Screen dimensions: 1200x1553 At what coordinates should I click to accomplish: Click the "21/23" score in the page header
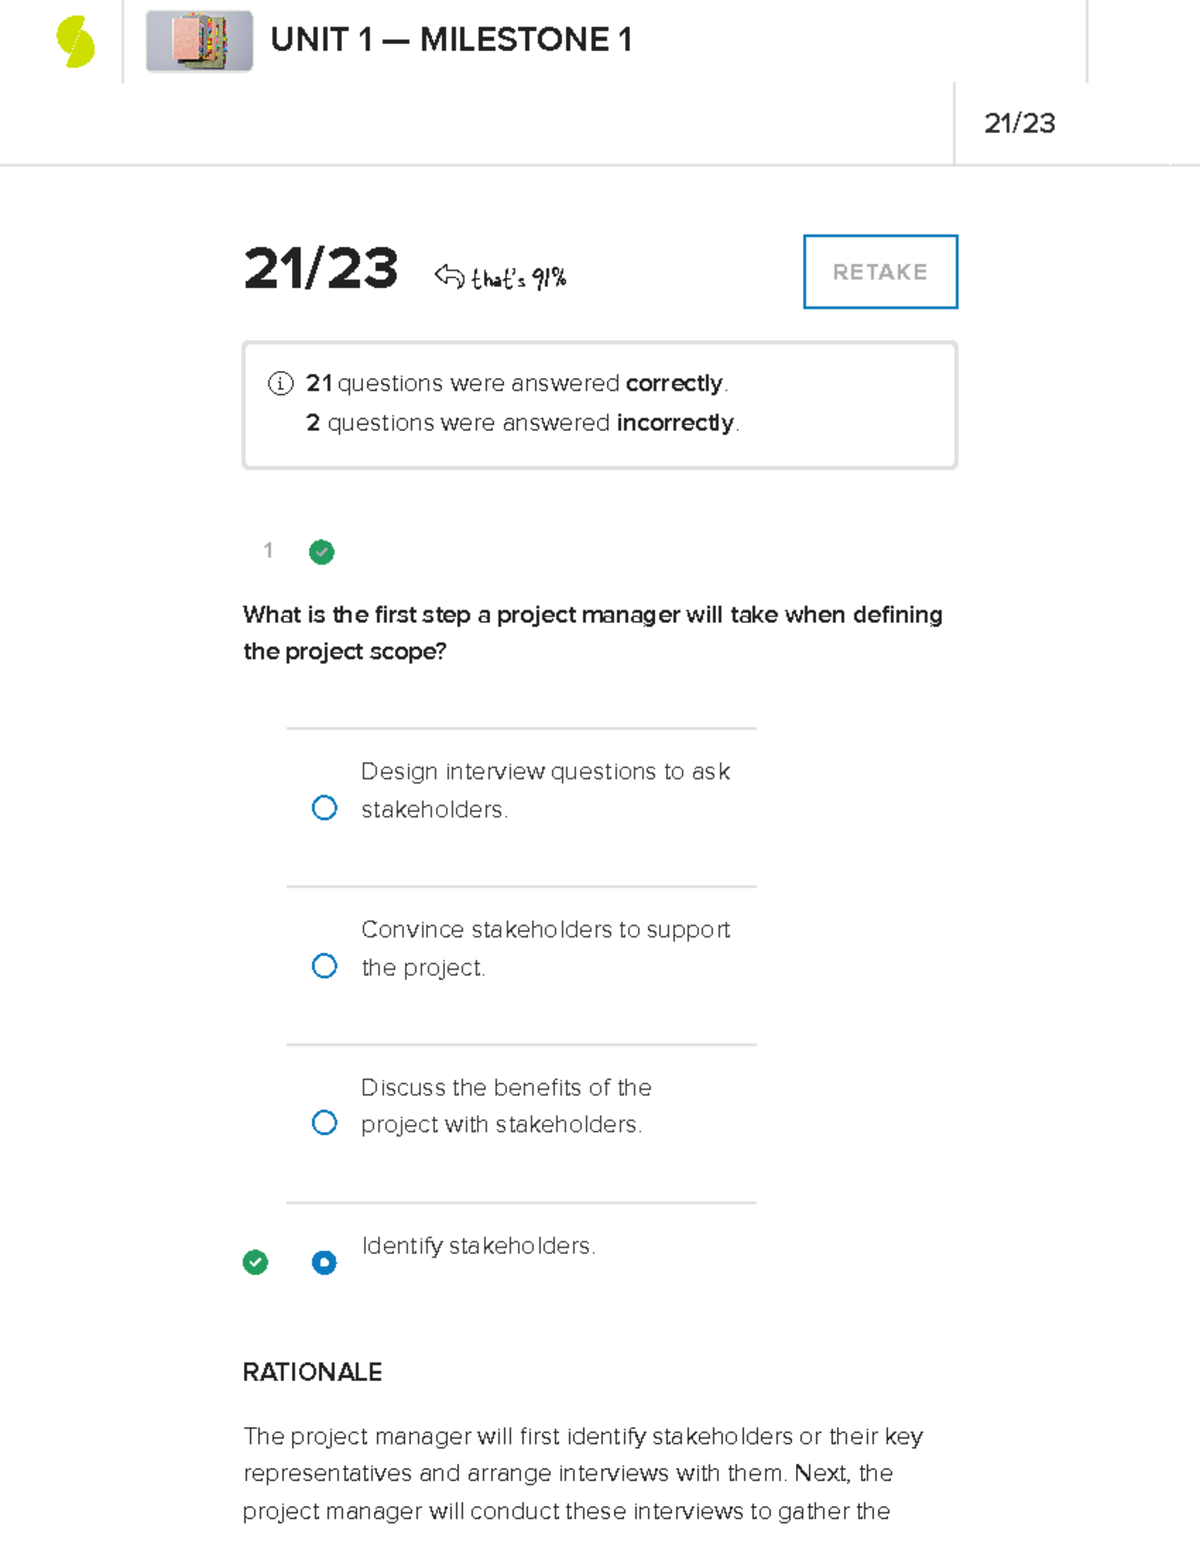(x=1022, y=124)
